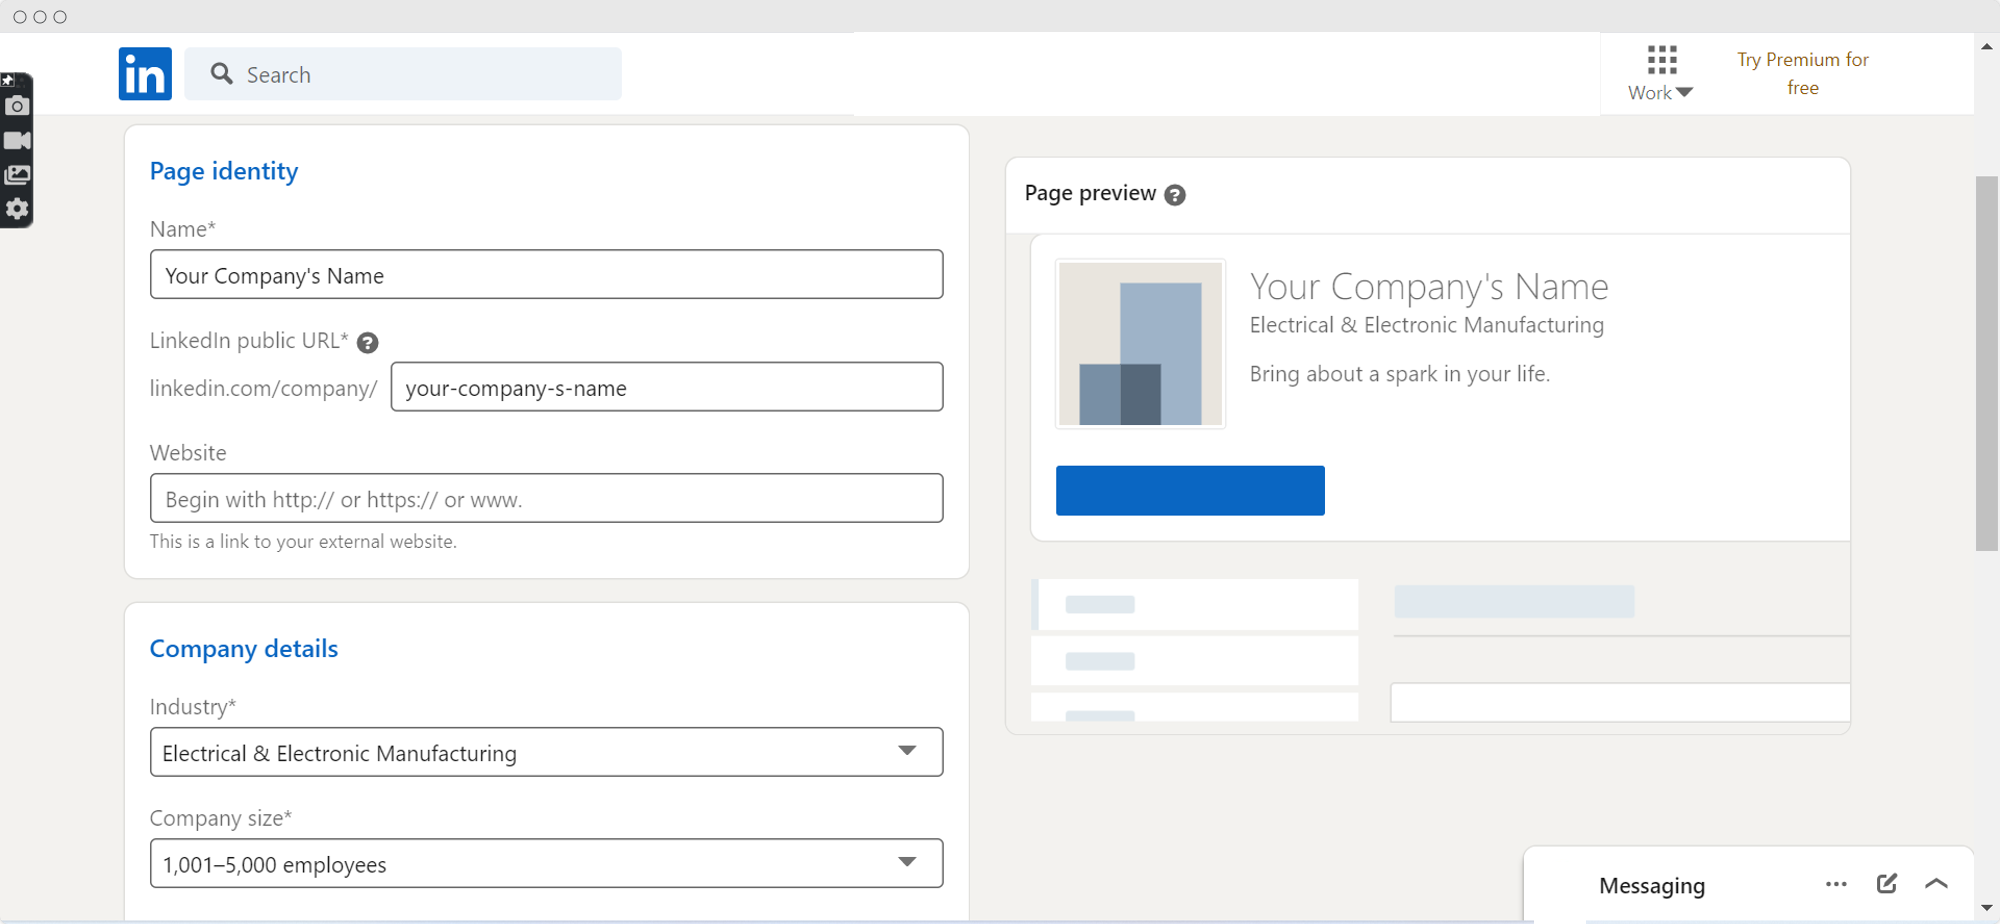This screenshot has width=2000, height=924.
Task: Click the company logo placeholder in preview
Action: point(1140,344)
